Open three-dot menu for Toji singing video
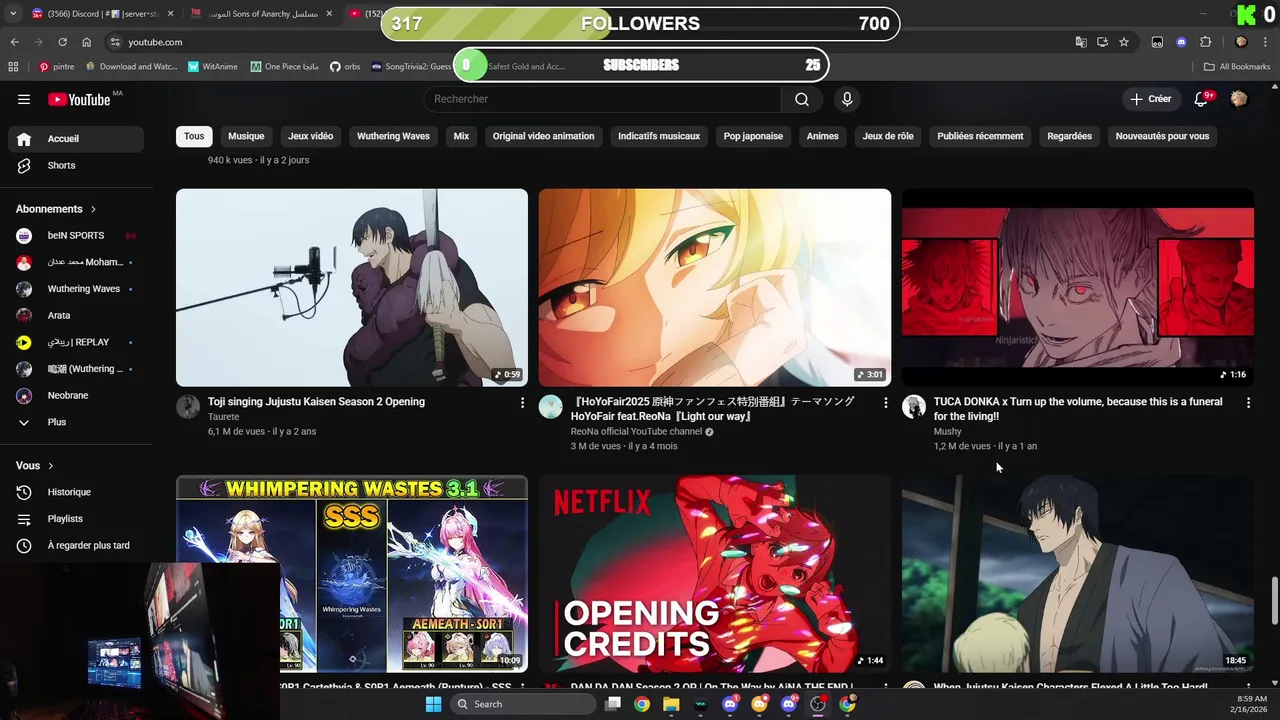This screenshot has width=1280, height=720. click(x=522, y=402)
